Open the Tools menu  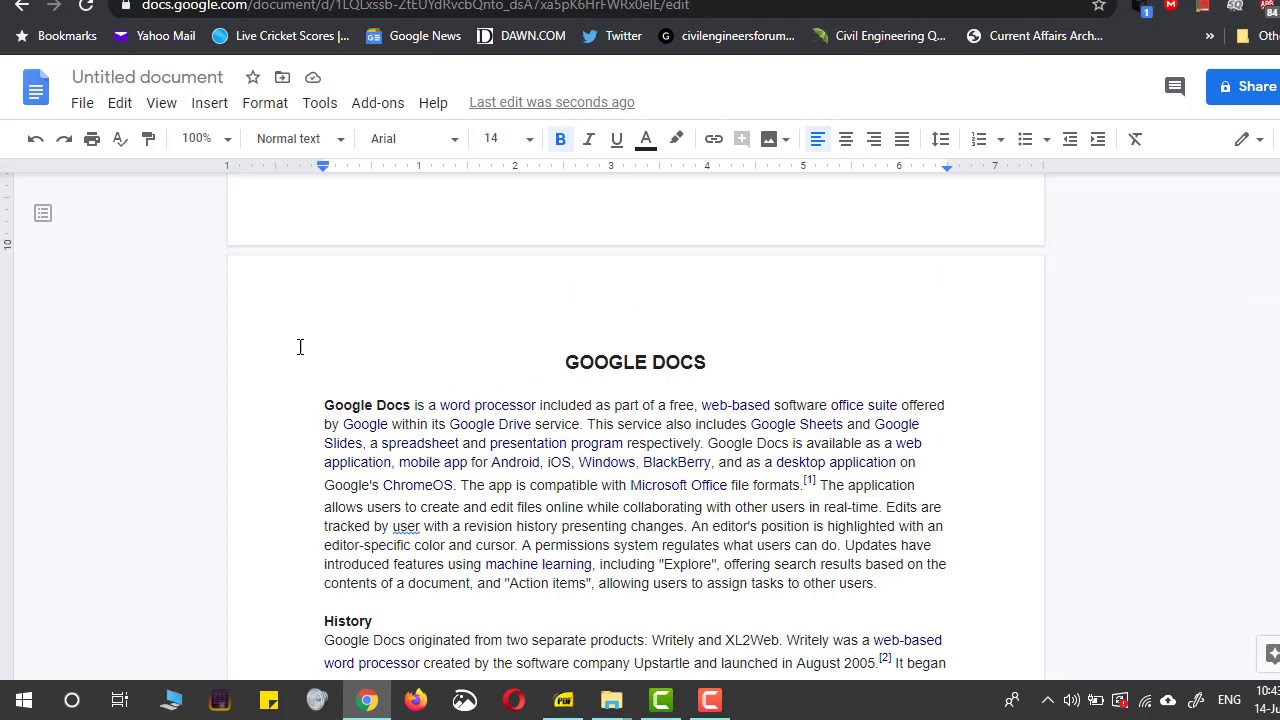click(320, 103)
